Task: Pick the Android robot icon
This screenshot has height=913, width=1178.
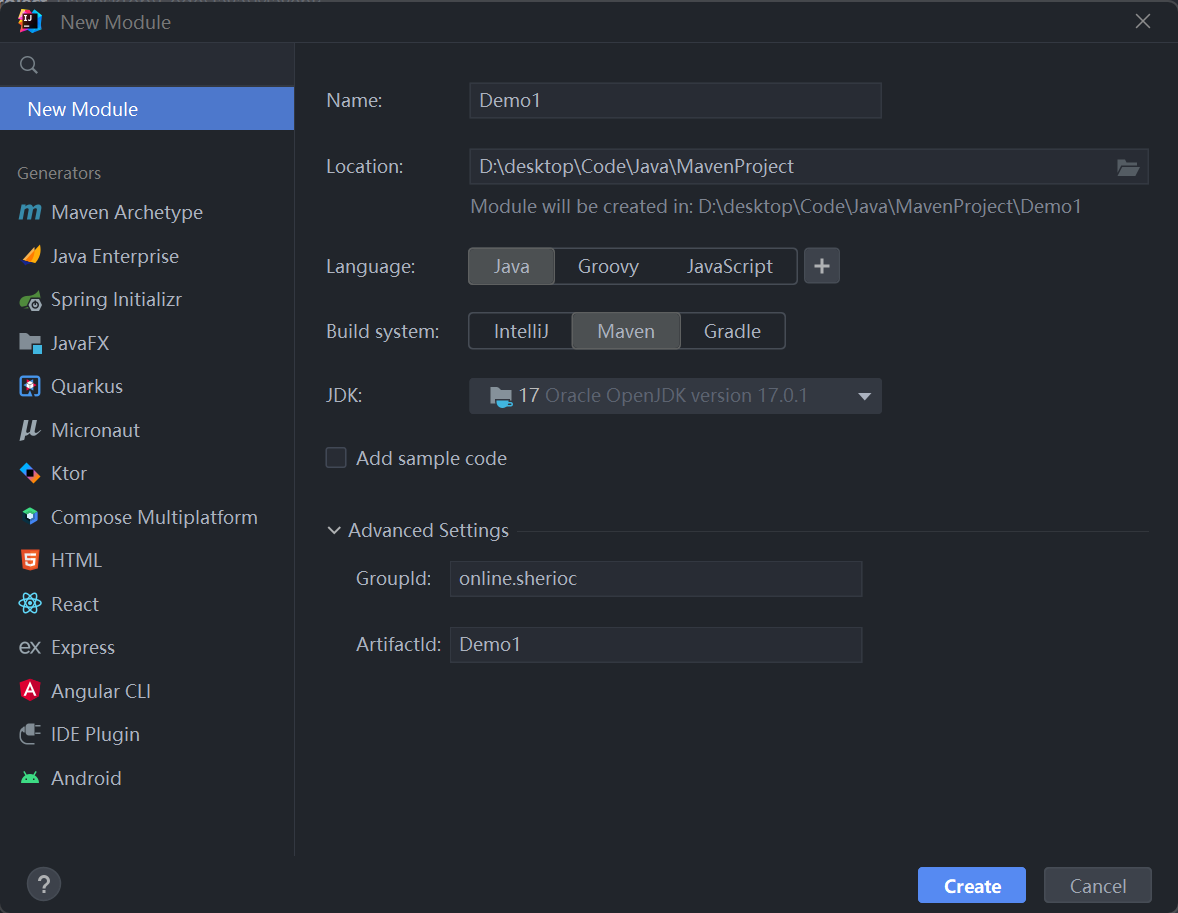Action: pos(30,778)
